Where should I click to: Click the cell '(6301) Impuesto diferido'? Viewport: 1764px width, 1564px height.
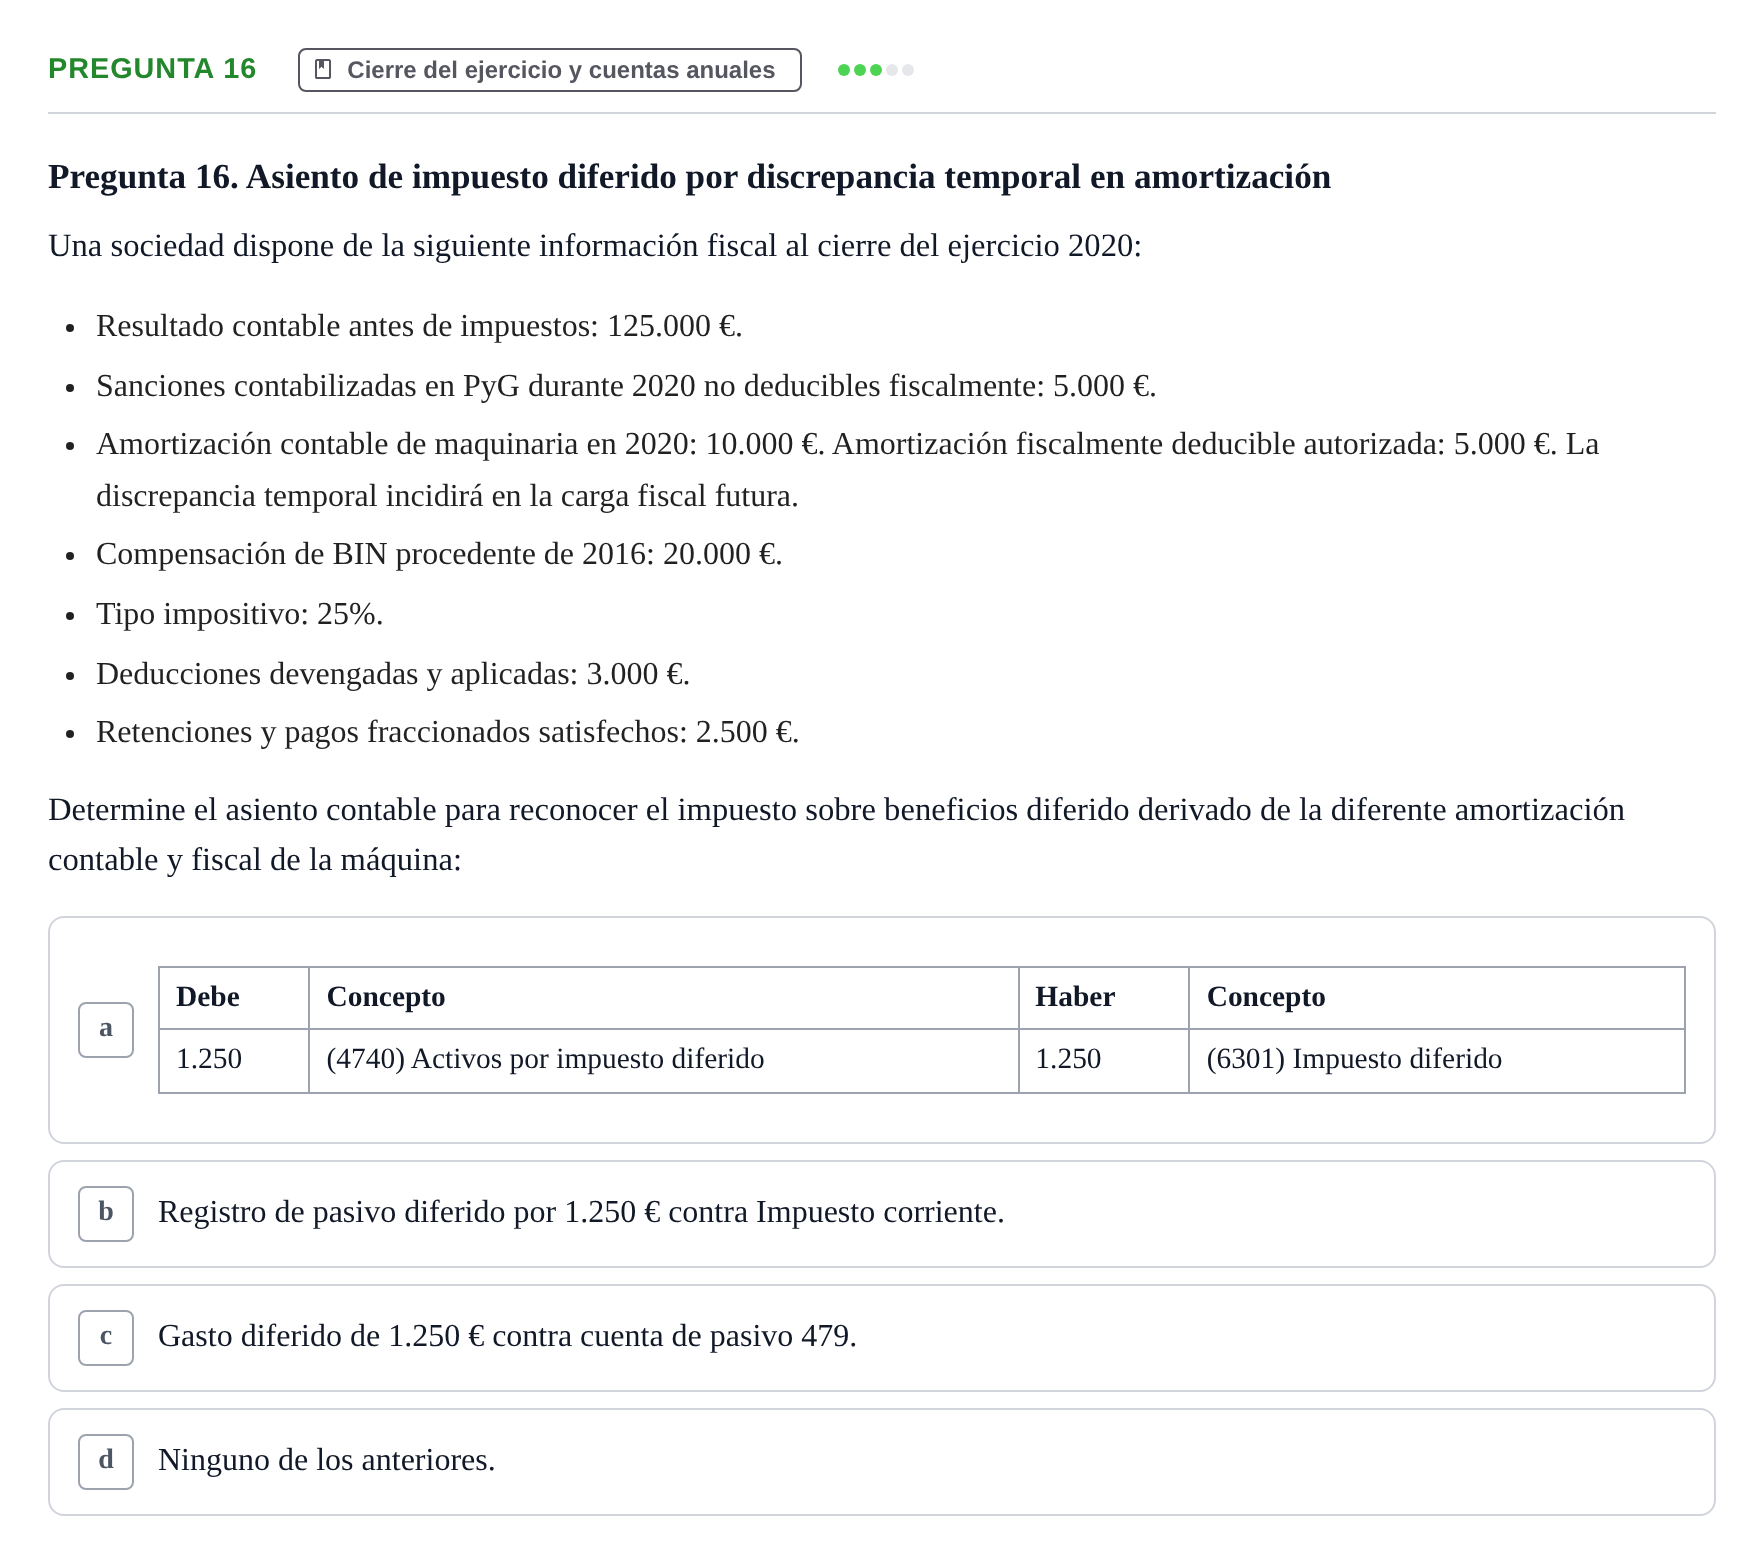pyautogui.click(x=1437, y=1060)
